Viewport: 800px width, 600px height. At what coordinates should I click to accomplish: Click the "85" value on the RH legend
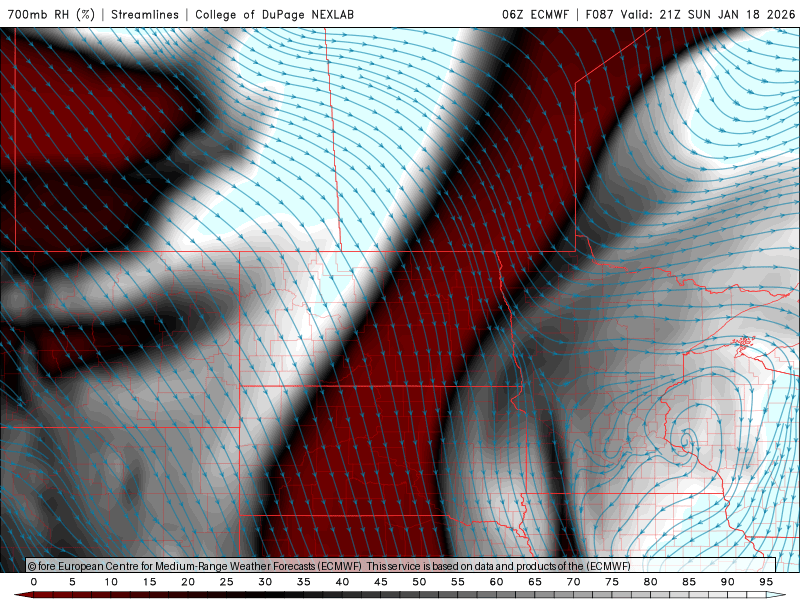[x=689, y=582]
